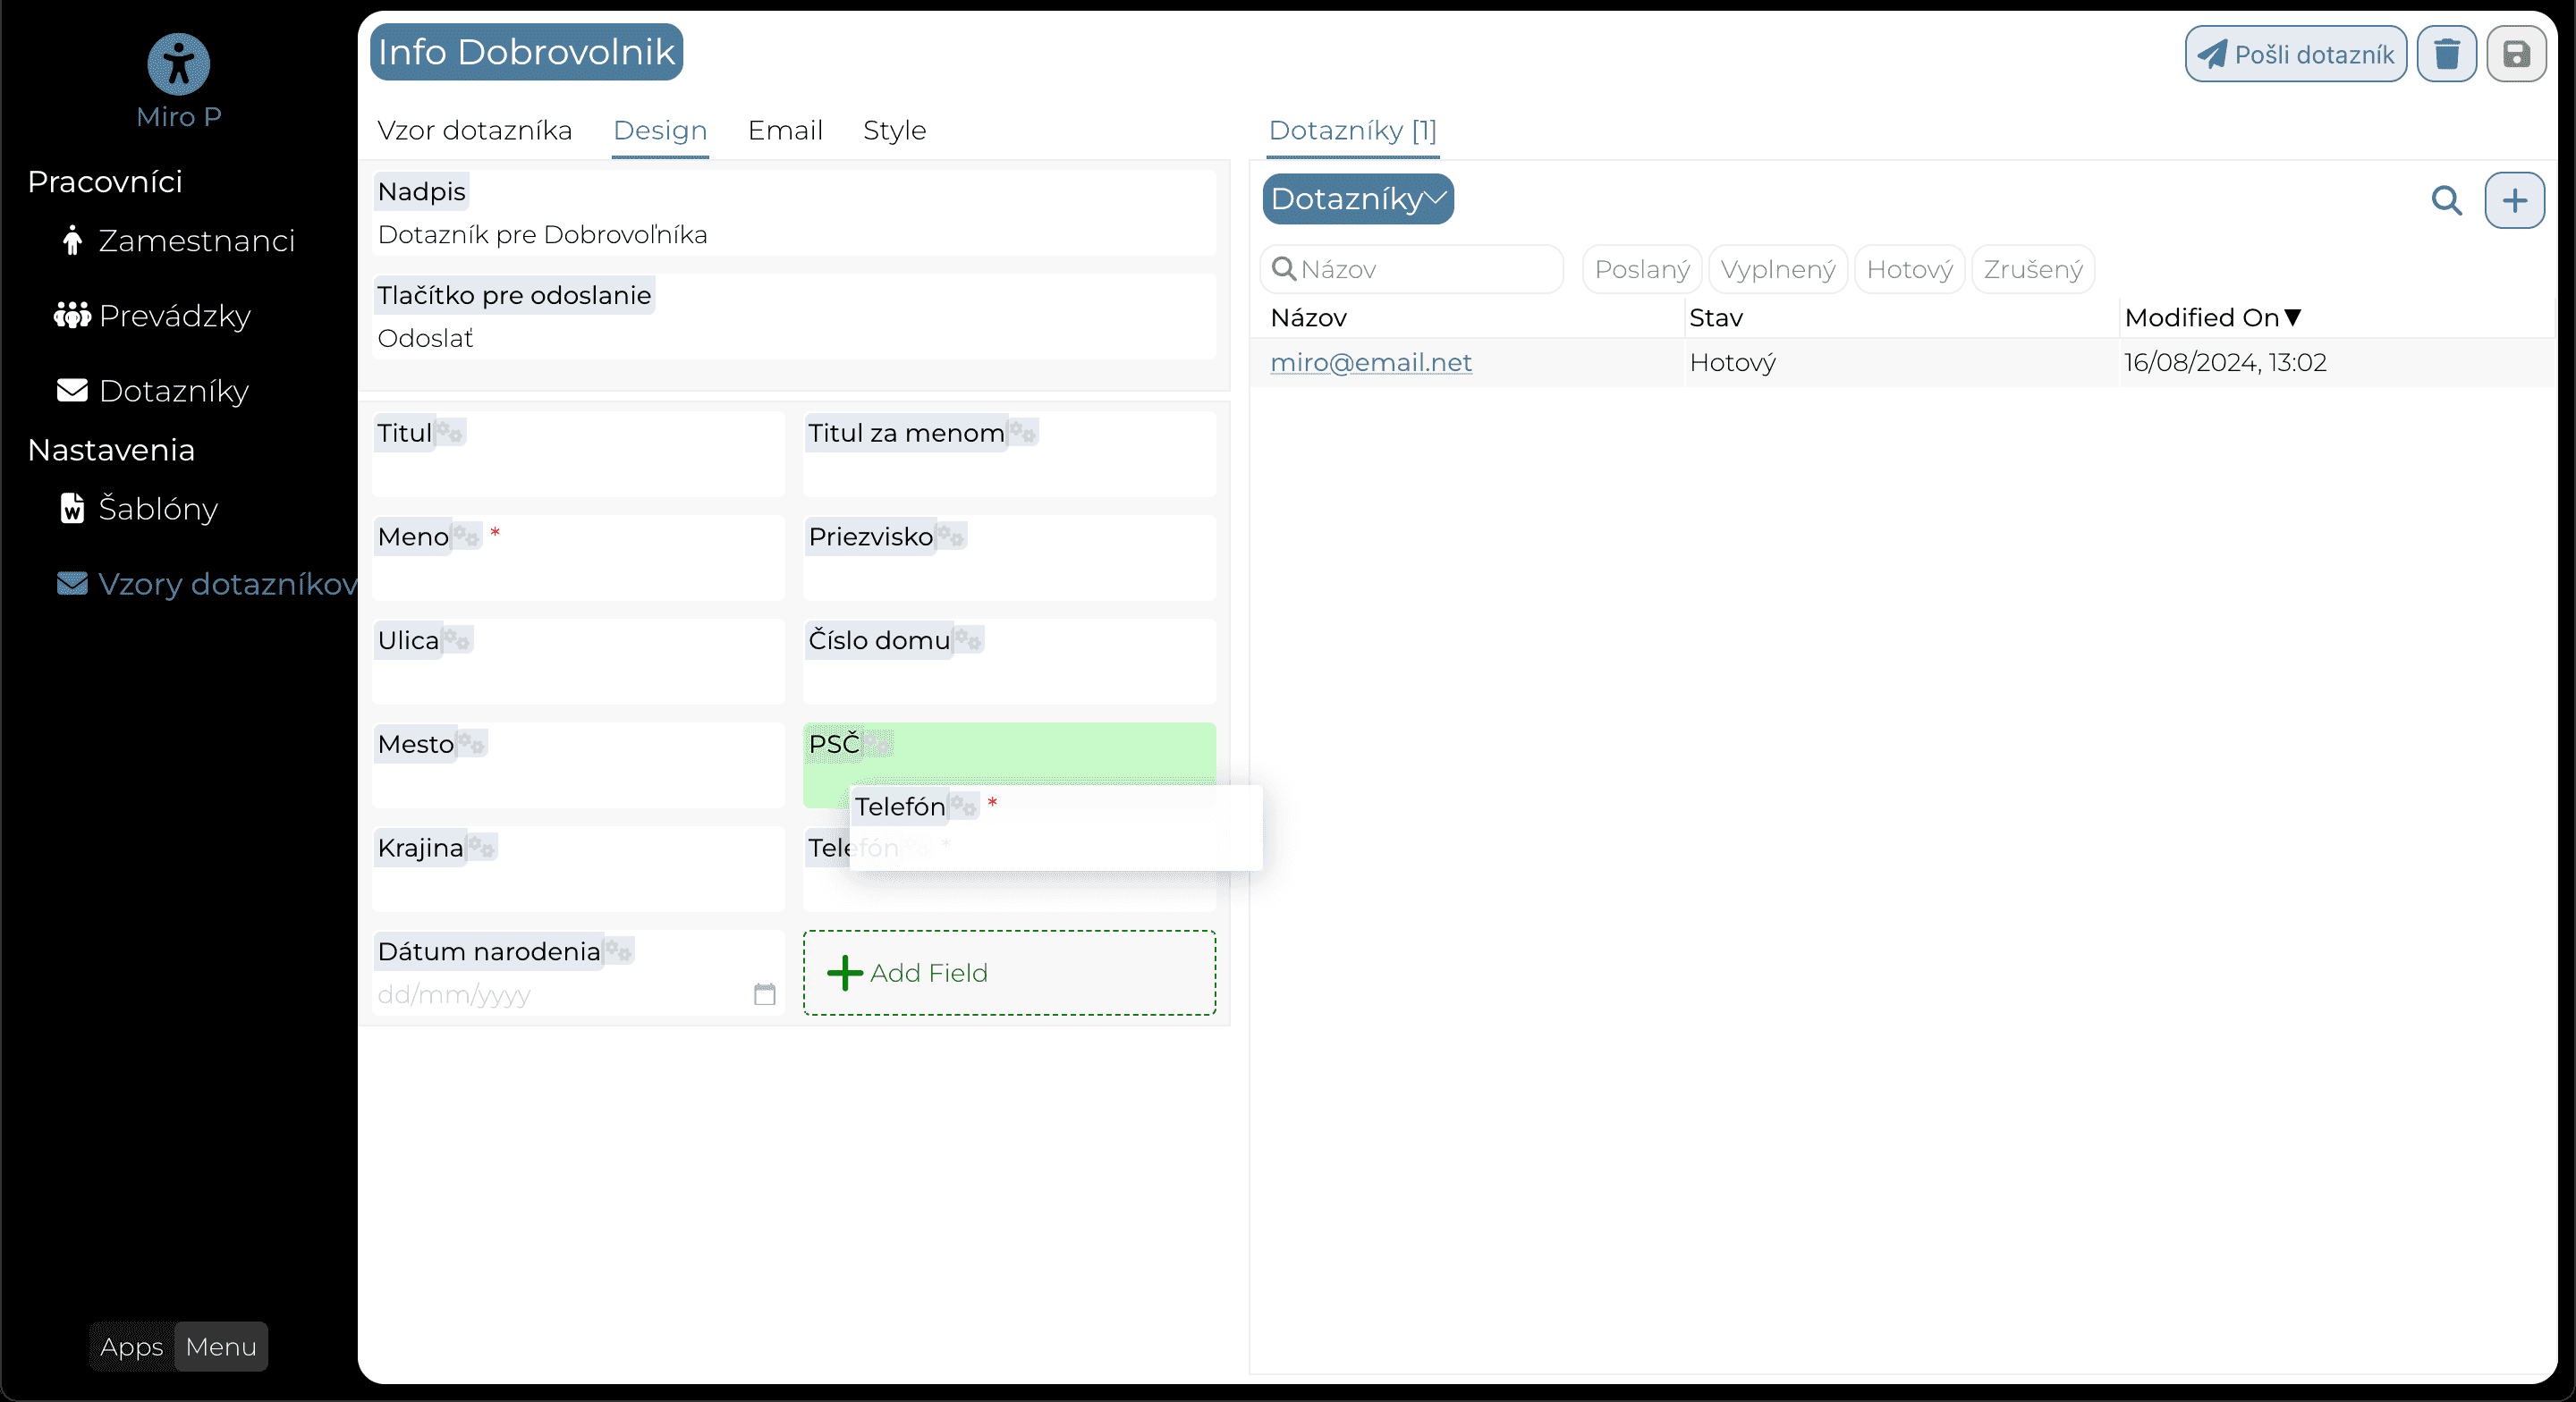Expand the Dotazníky dropdown header
The image size is (2576, 1402).
coord(1357,200)
